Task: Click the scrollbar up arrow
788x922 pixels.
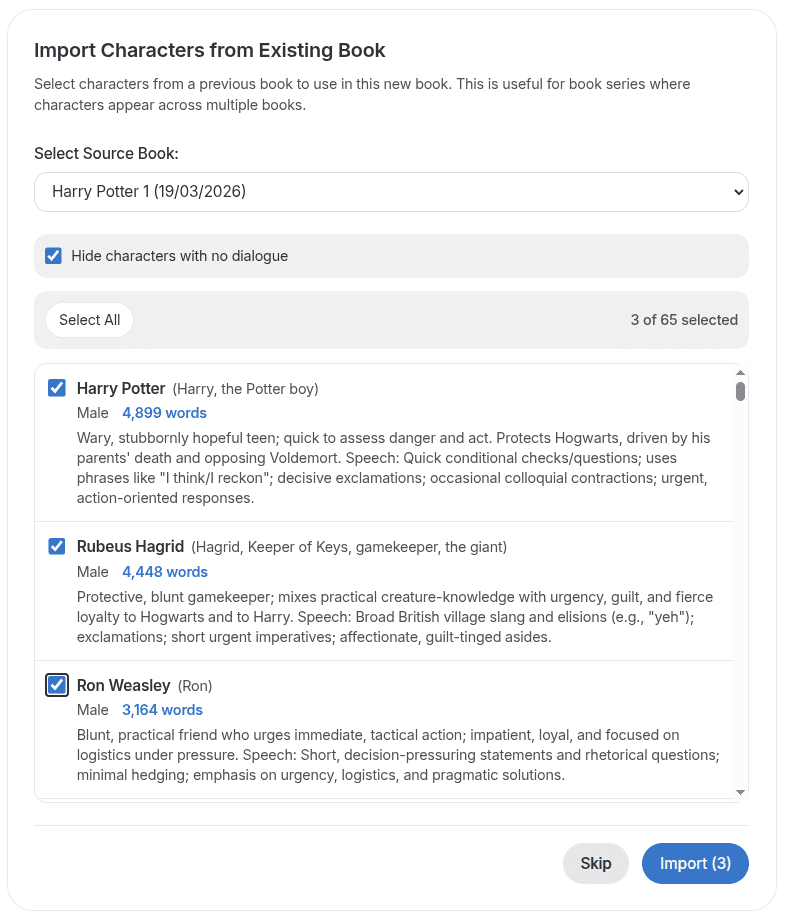Action: [740, 372]
